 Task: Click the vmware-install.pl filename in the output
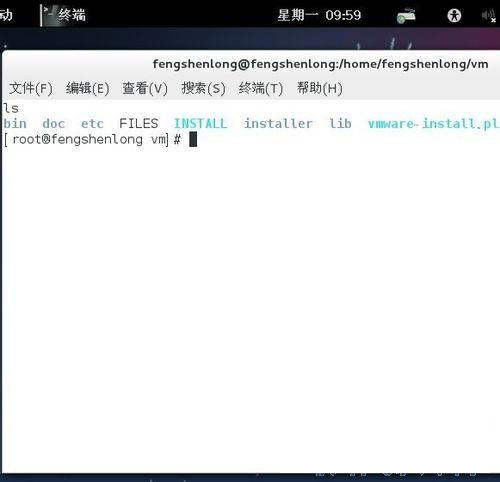point(433,124)
